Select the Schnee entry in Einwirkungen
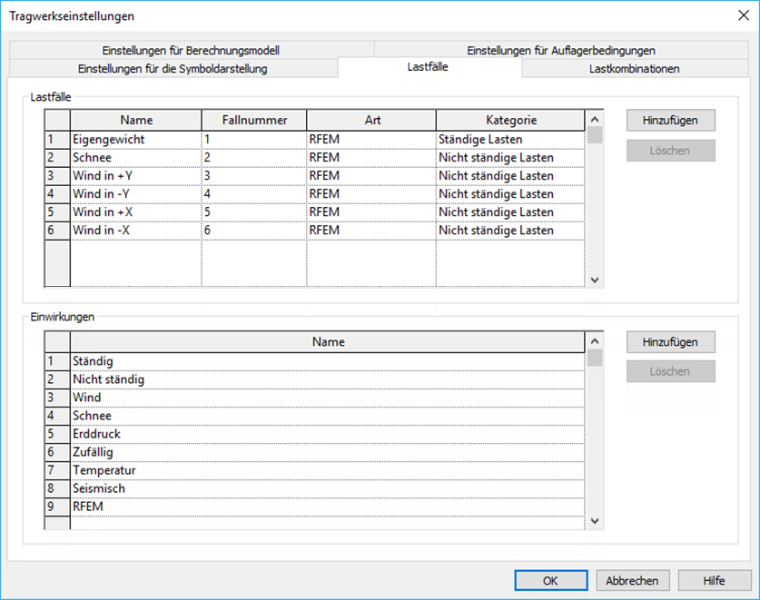The height and width of the screenshot is (600, 760). click(328, 416)
